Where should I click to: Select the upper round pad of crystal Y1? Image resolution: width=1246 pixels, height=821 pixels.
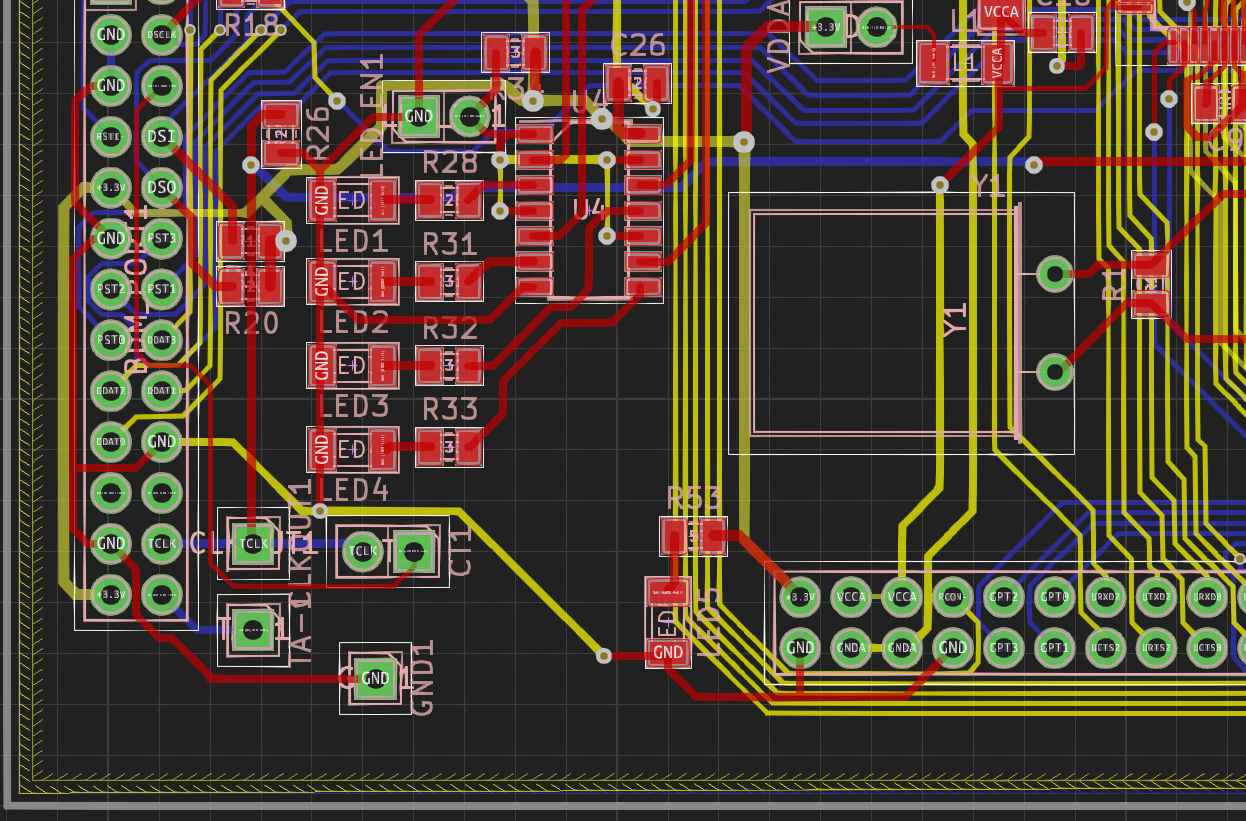(1055, 273)
